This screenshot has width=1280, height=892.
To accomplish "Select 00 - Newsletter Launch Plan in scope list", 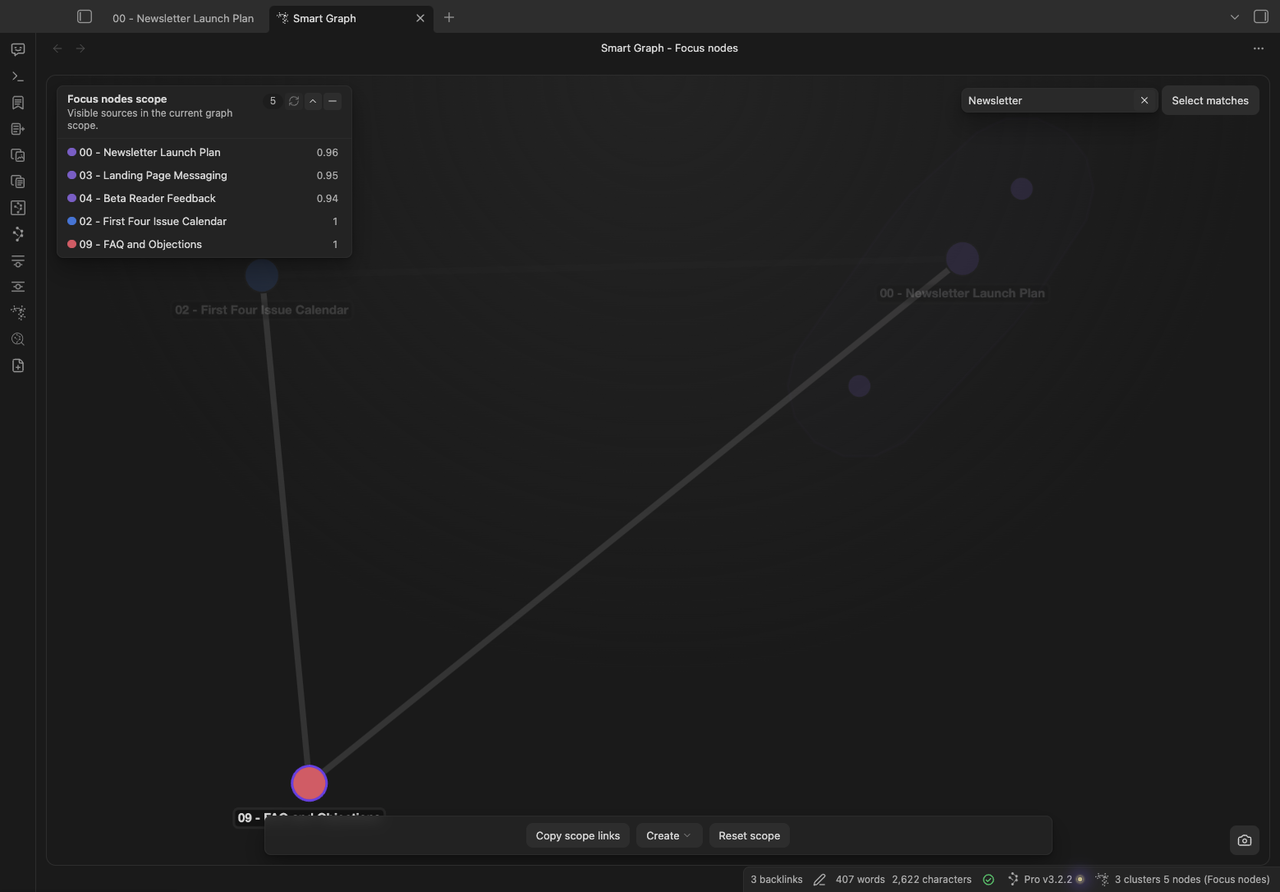I will pos(203,152).
